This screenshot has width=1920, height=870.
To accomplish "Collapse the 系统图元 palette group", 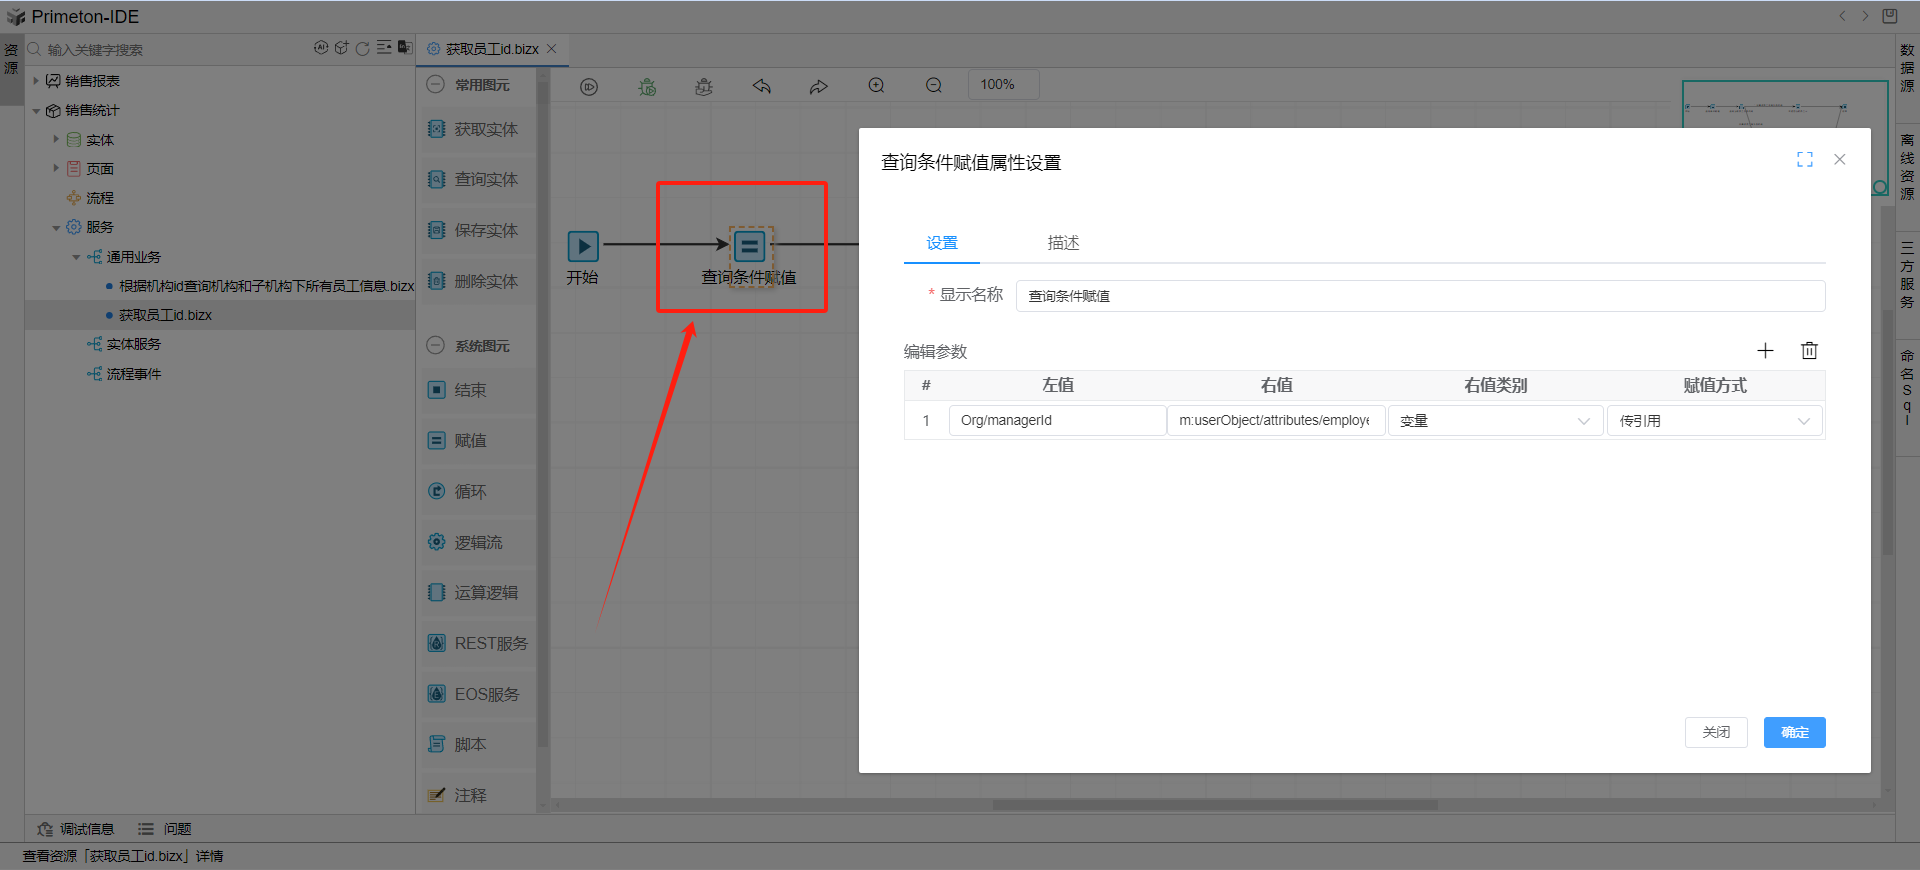I will [x=435, y=346].
